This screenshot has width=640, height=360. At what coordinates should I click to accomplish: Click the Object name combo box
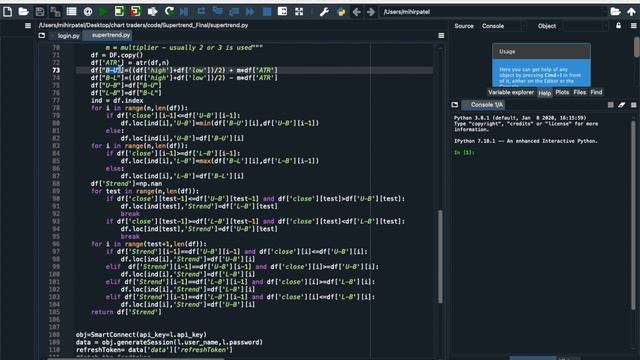click(x=586, y=26)
